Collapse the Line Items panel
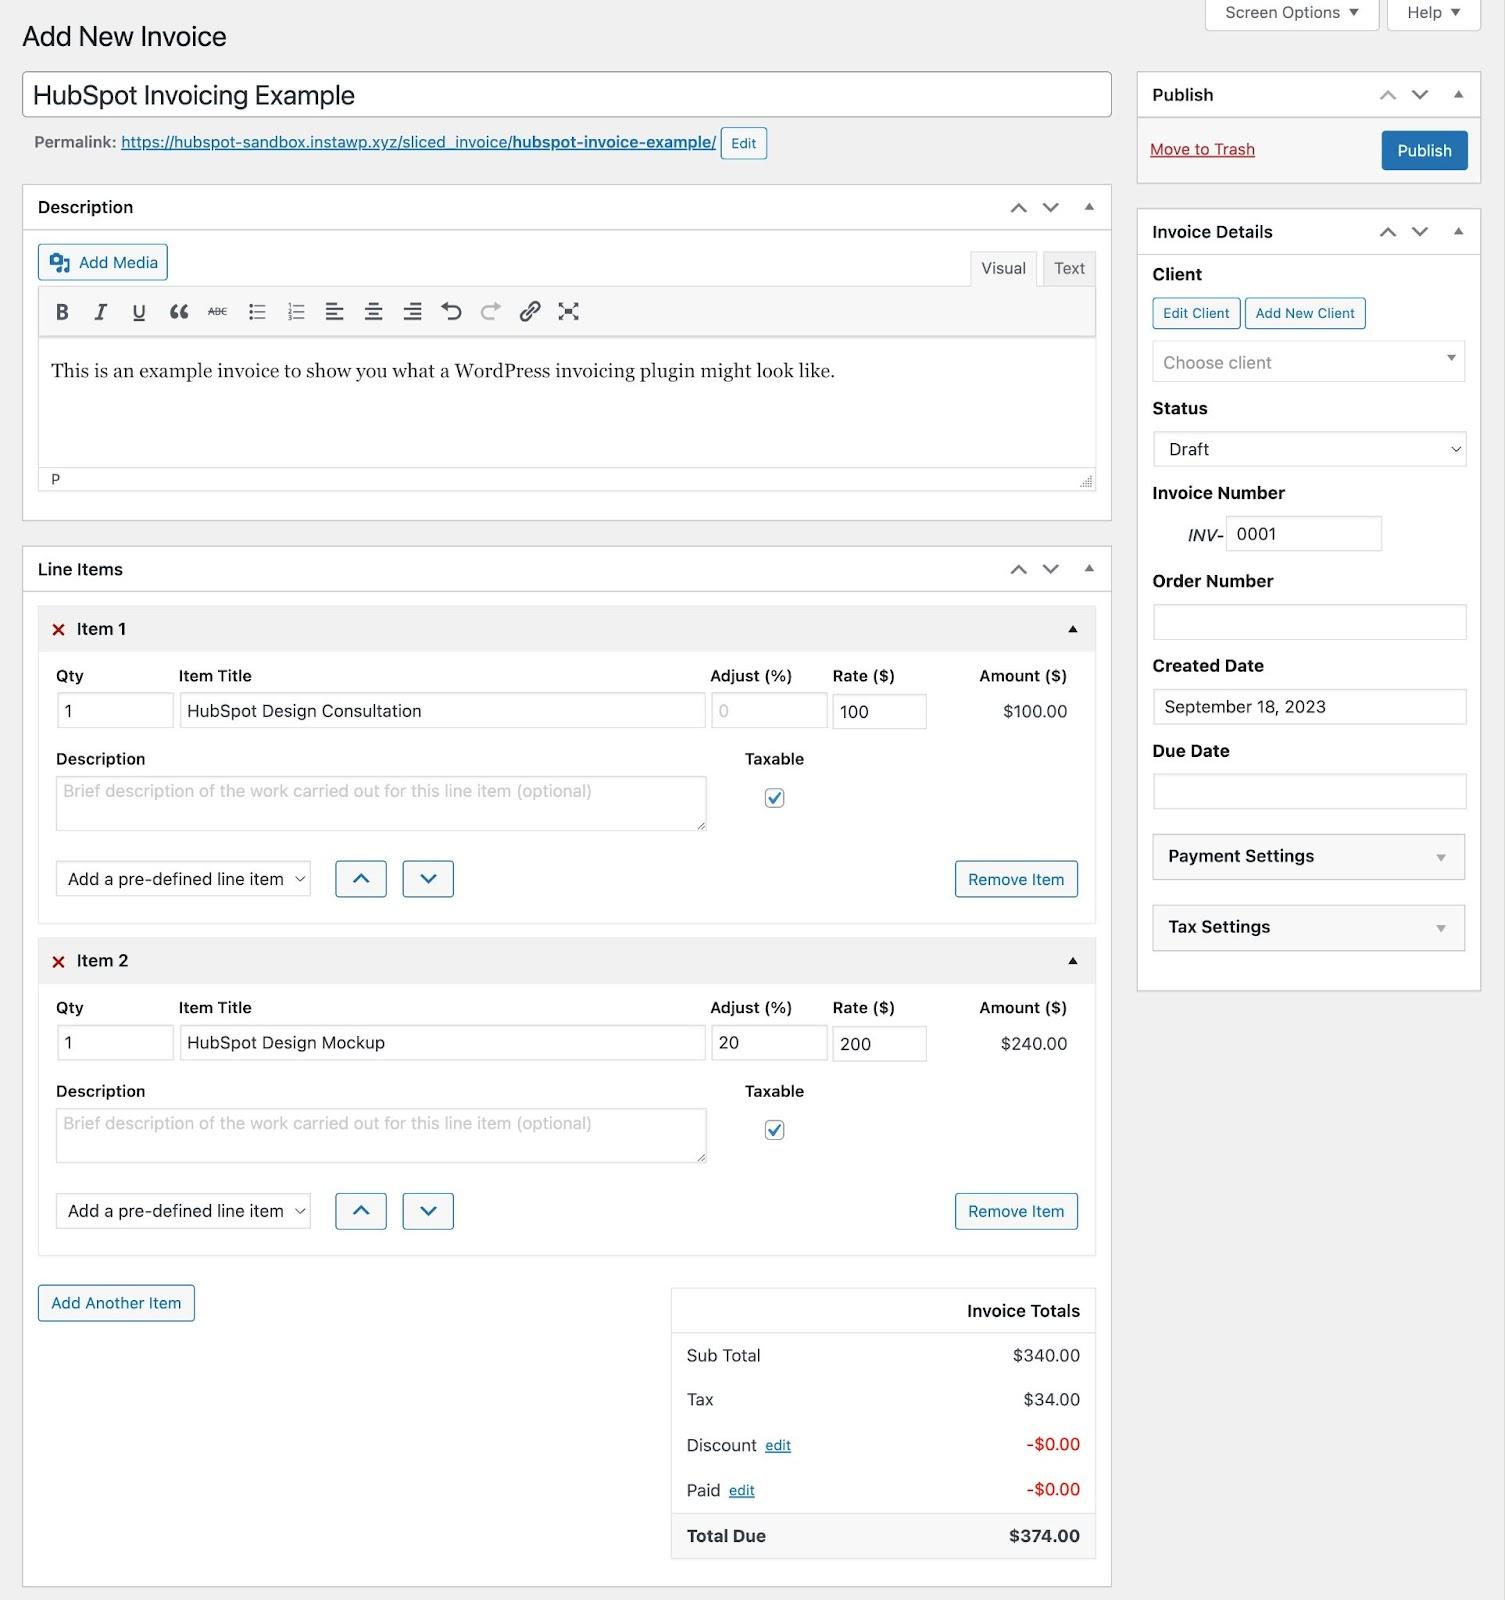Viewport: 1505px width, 1600px height. (x=1089, y=569)
